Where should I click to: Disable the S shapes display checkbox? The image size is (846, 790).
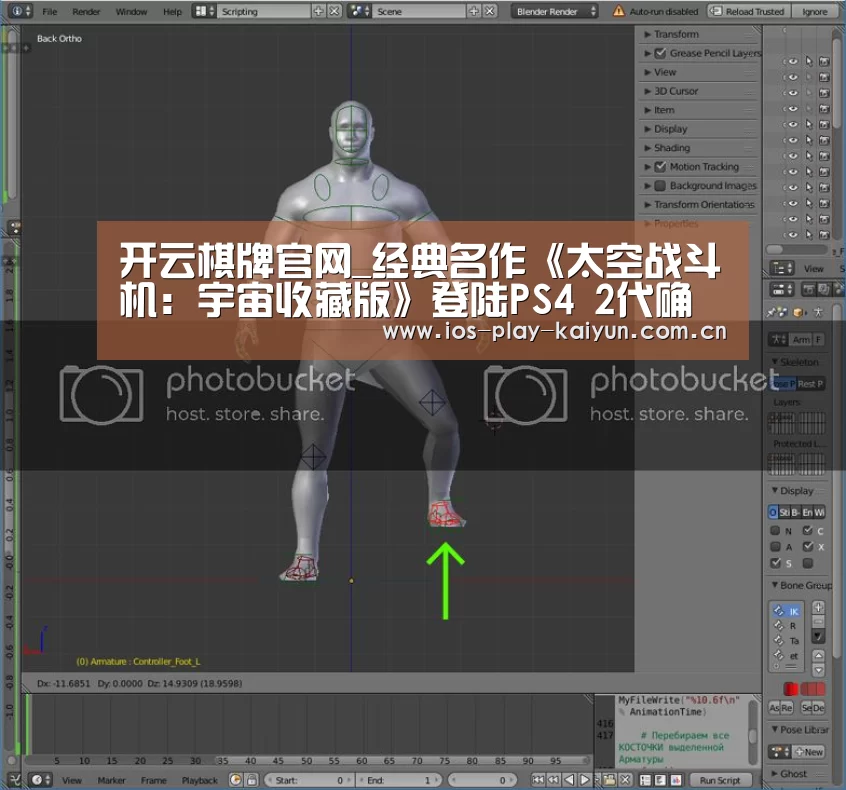pos(775,563)
